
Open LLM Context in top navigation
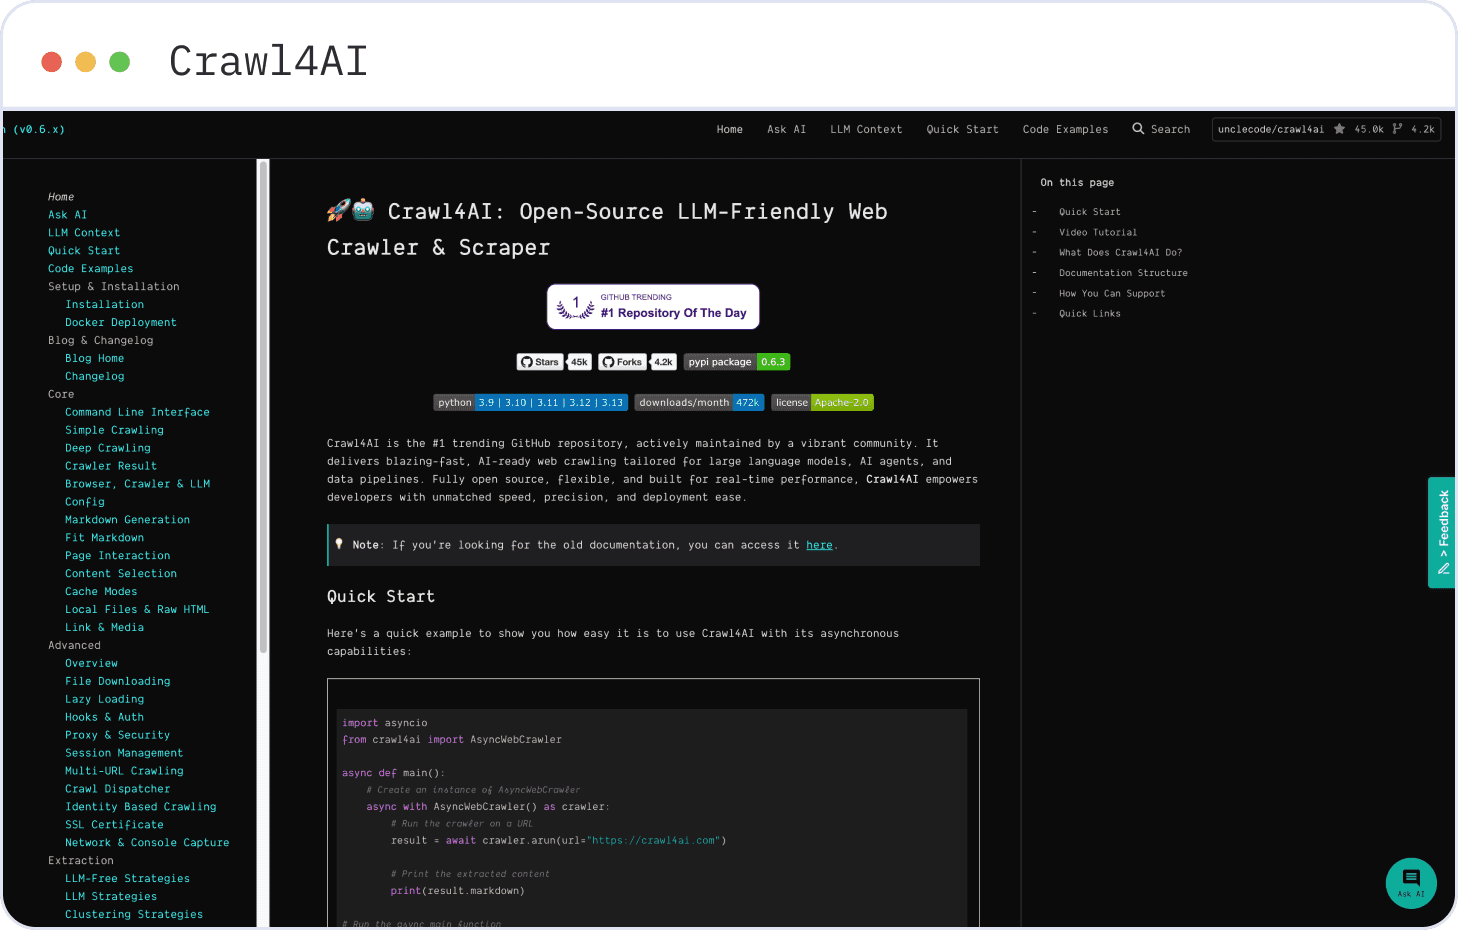pyautogui.click(x=866, y=130)
